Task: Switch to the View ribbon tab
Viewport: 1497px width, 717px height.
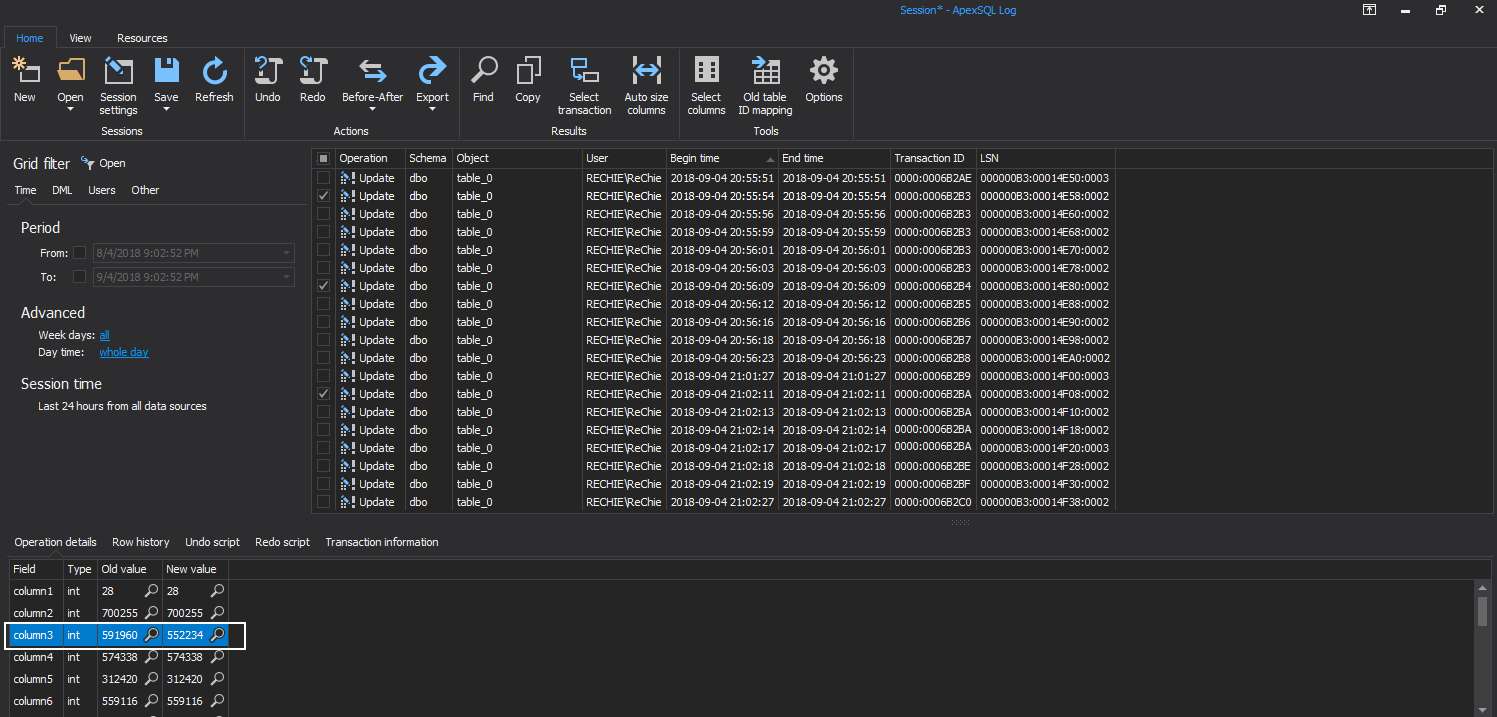Action: coord(79,37)
